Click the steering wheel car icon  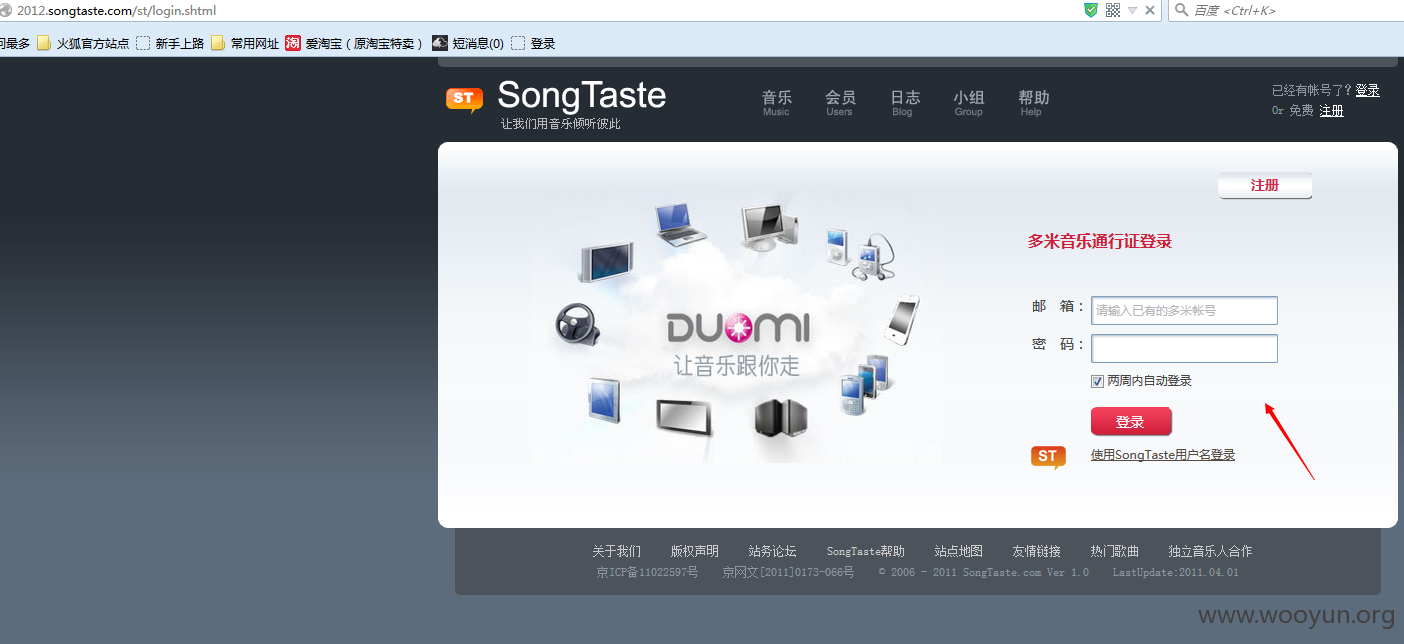577,327
